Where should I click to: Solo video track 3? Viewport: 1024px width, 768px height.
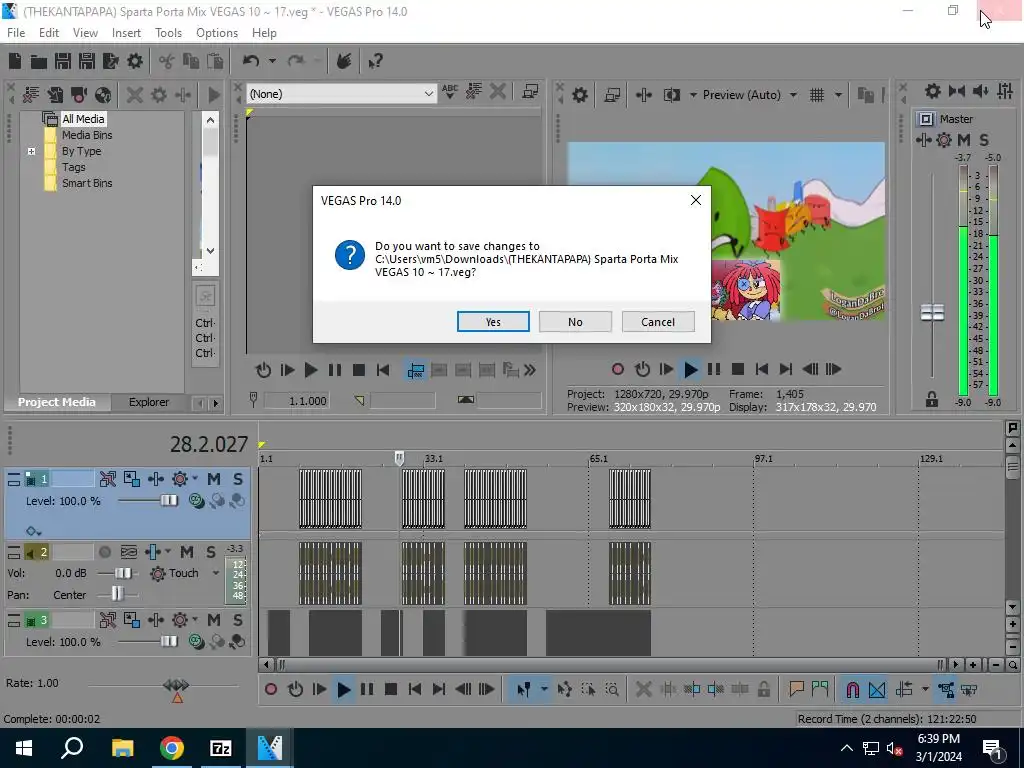click(238, 620)
